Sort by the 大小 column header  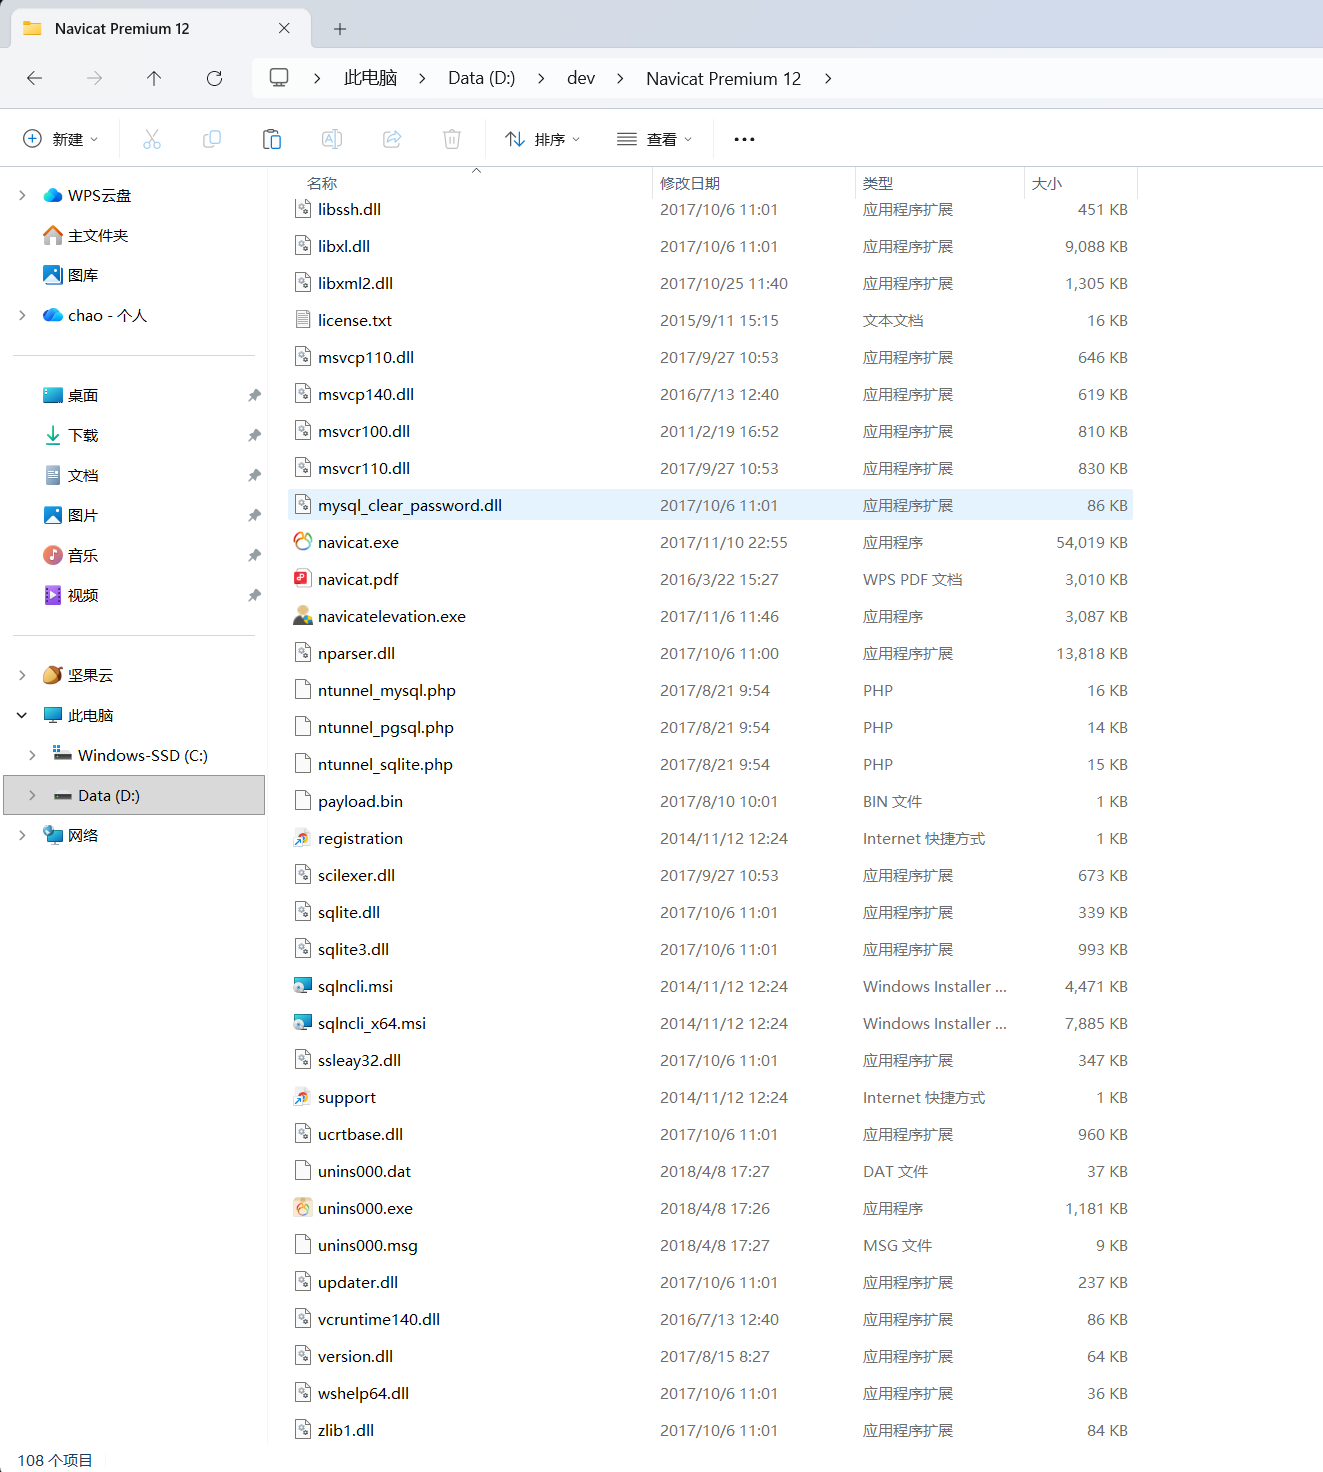tap(1047, 183)
